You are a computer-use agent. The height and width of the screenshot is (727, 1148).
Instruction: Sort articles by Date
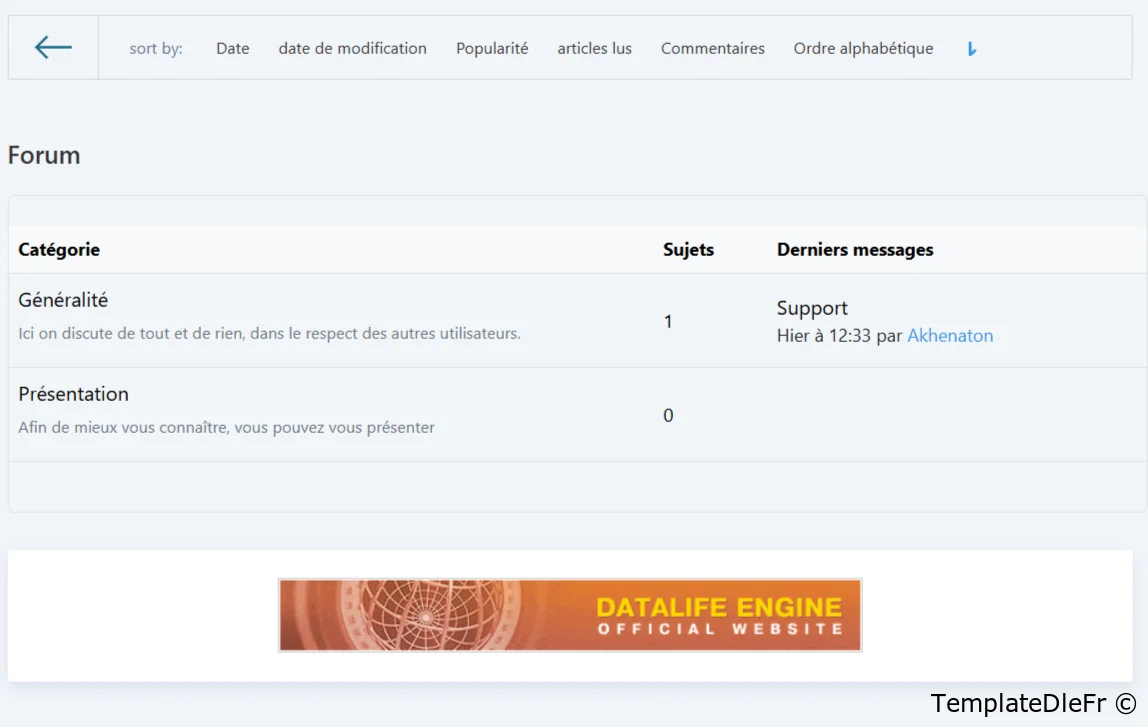click(232, 48)
